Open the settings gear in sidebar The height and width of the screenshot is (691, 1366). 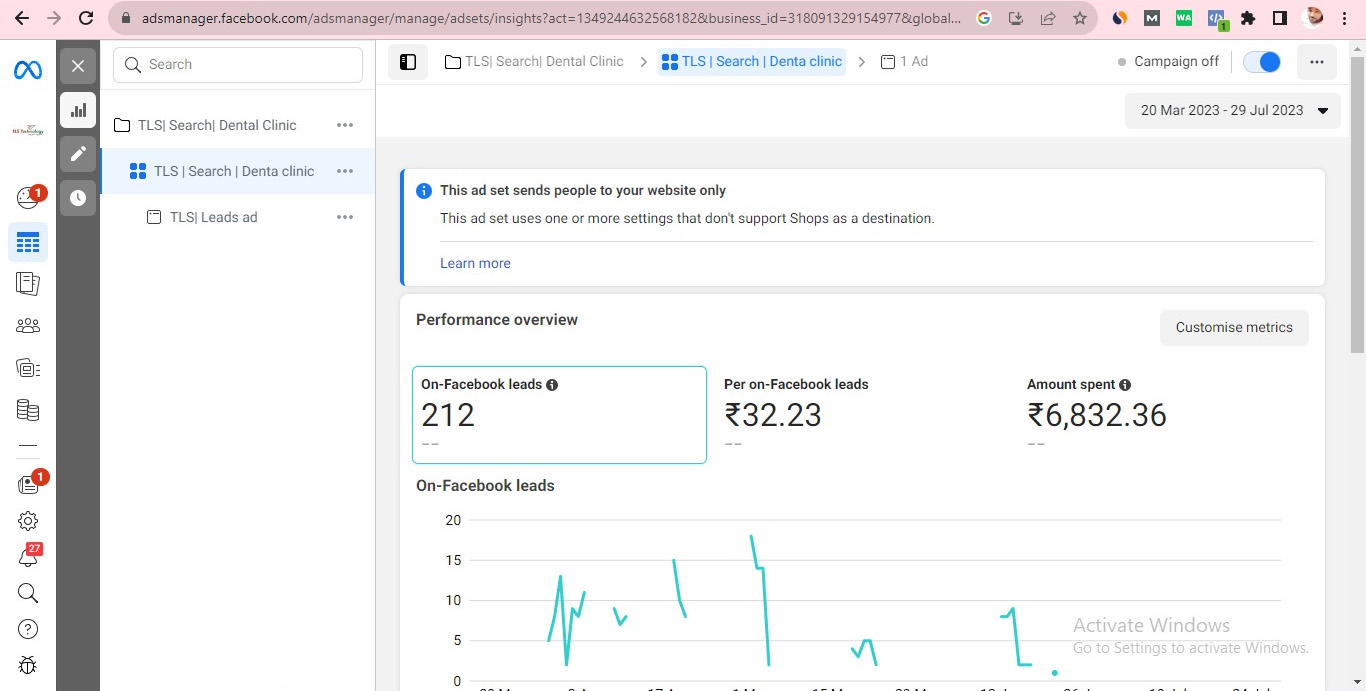(28, 521)
